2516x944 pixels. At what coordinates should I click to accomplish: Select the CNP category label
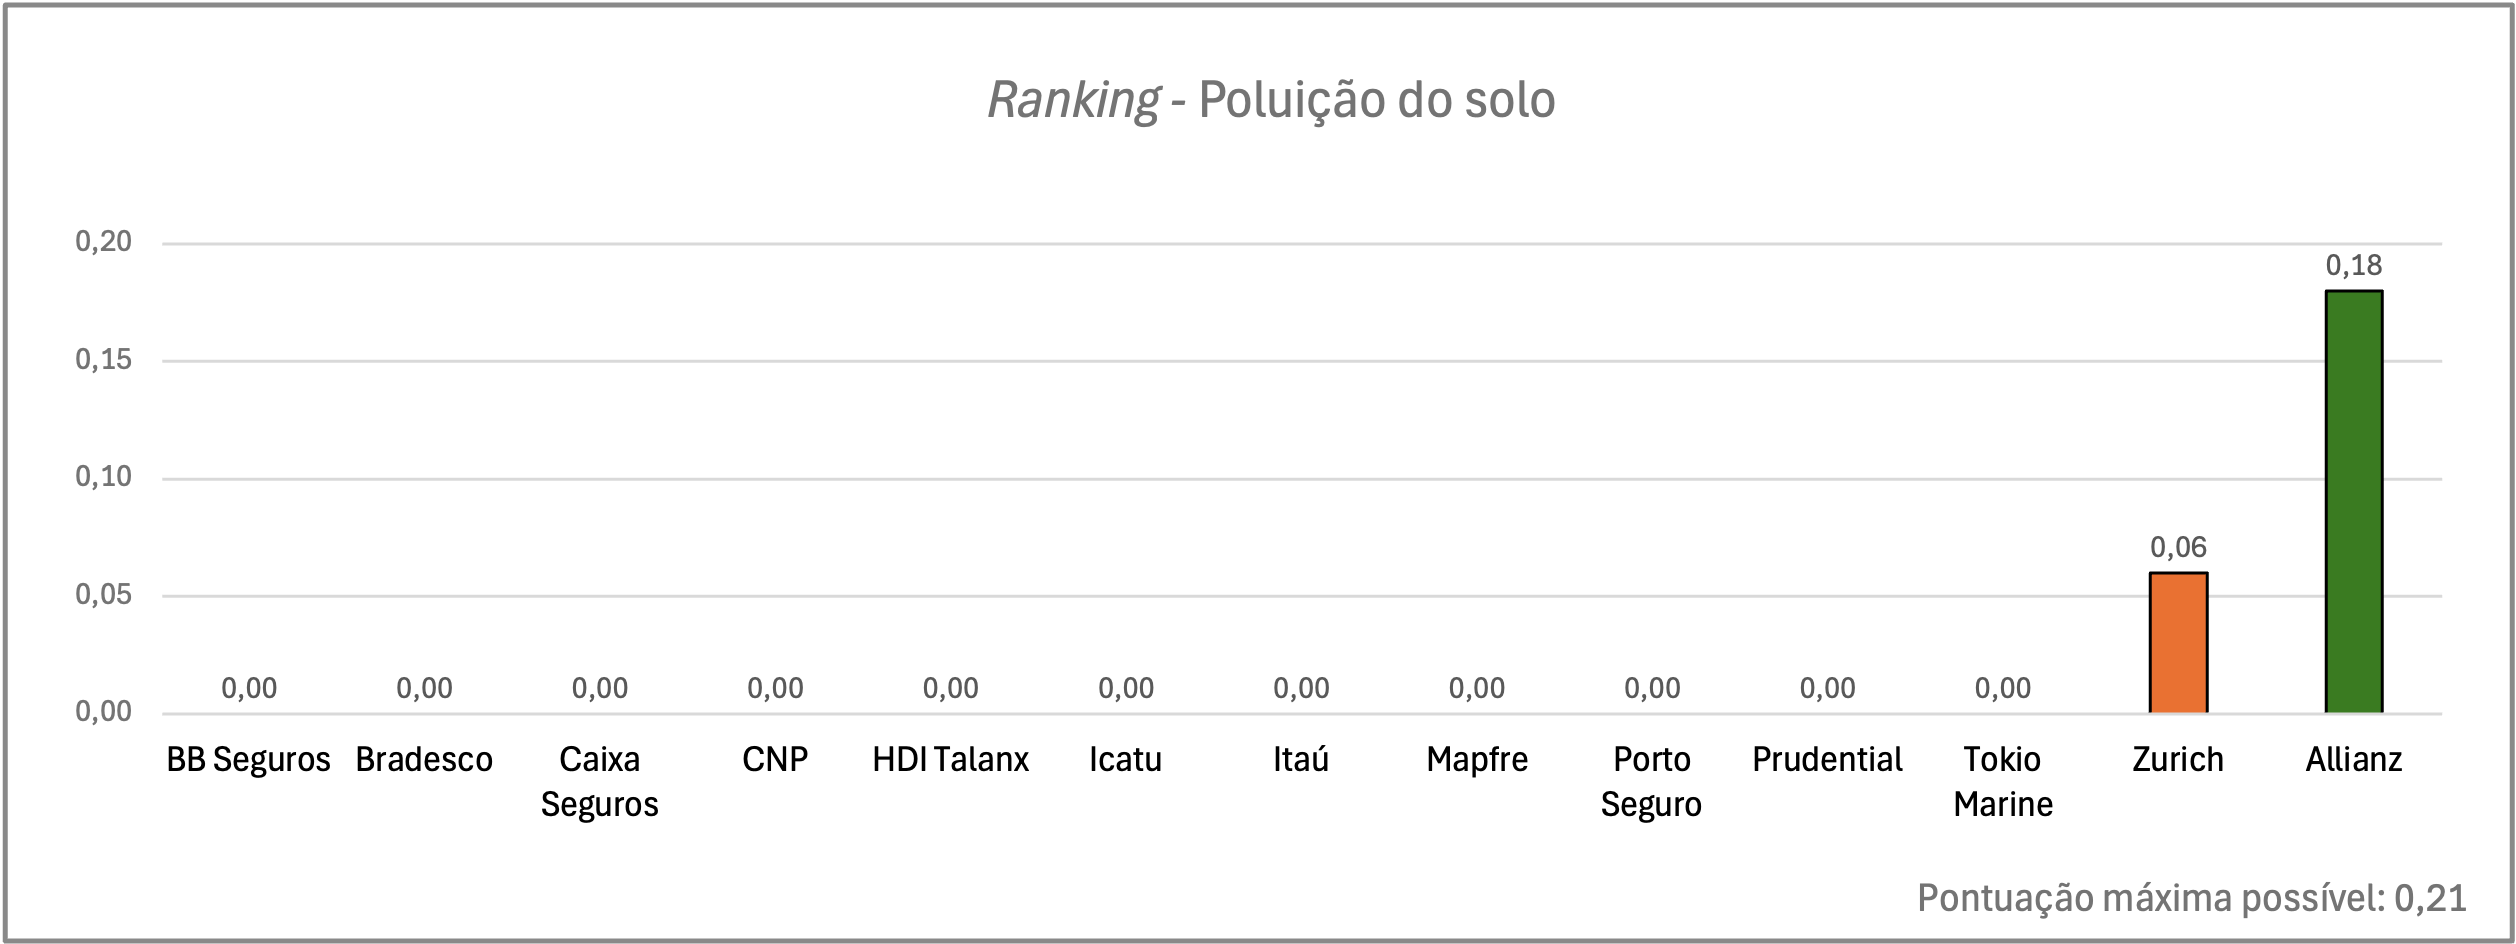[775, 760]
